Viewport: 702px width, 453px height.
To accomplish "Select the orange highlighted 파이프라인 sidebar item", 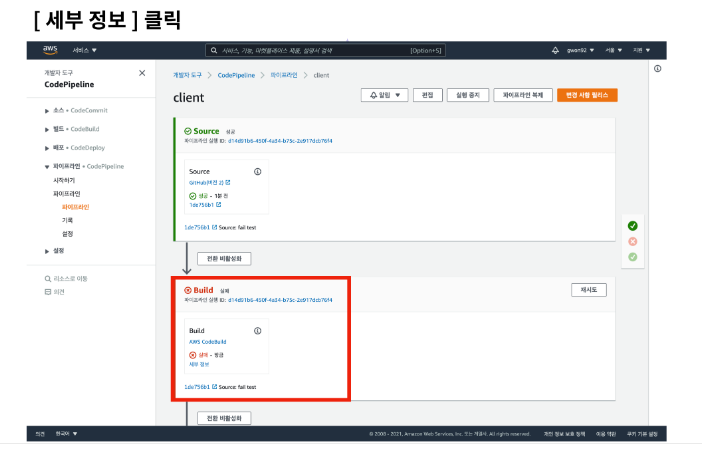I will (x=75, y=207).
